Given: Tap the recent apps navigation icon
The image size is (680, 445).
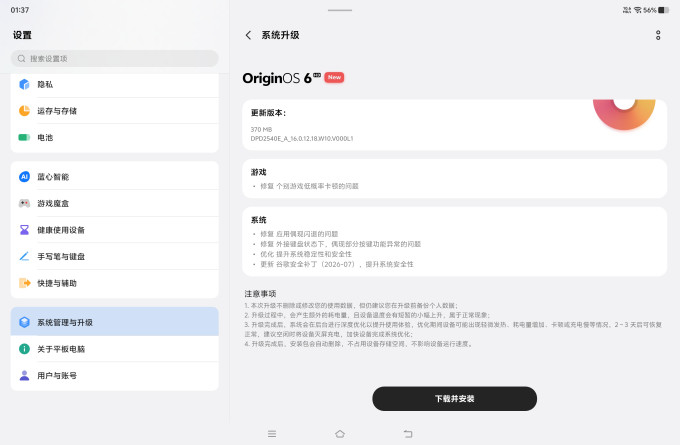Looking at the screenshot, I should coord(272,434).
